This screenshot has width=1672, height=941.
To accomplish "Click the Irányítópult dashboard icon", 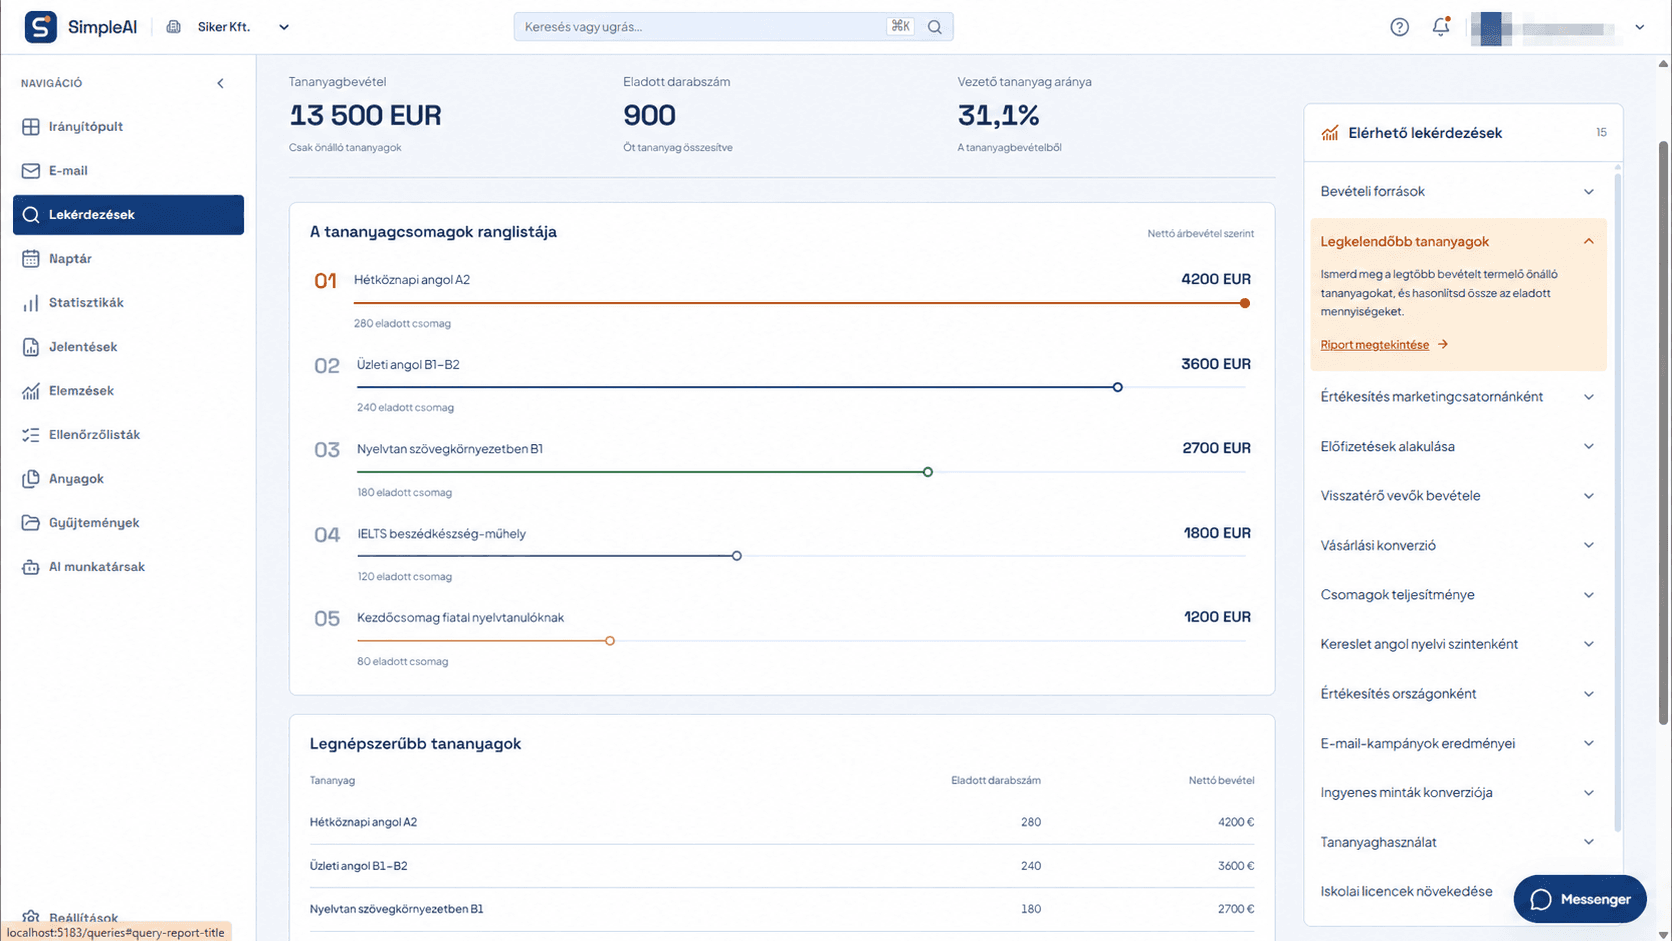I will coord(31,127).
